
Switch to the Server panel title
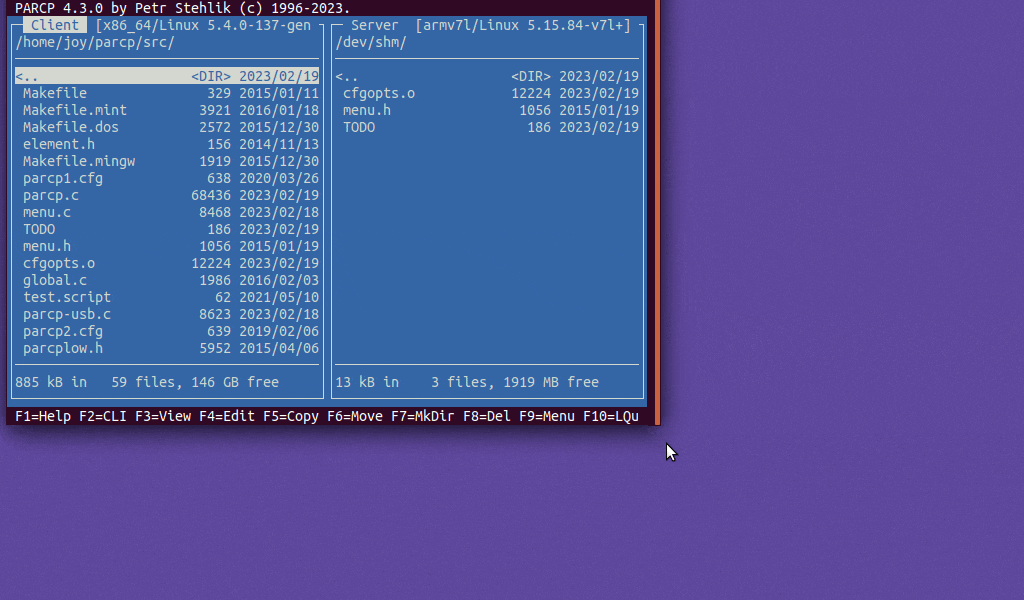coord(375,25)
